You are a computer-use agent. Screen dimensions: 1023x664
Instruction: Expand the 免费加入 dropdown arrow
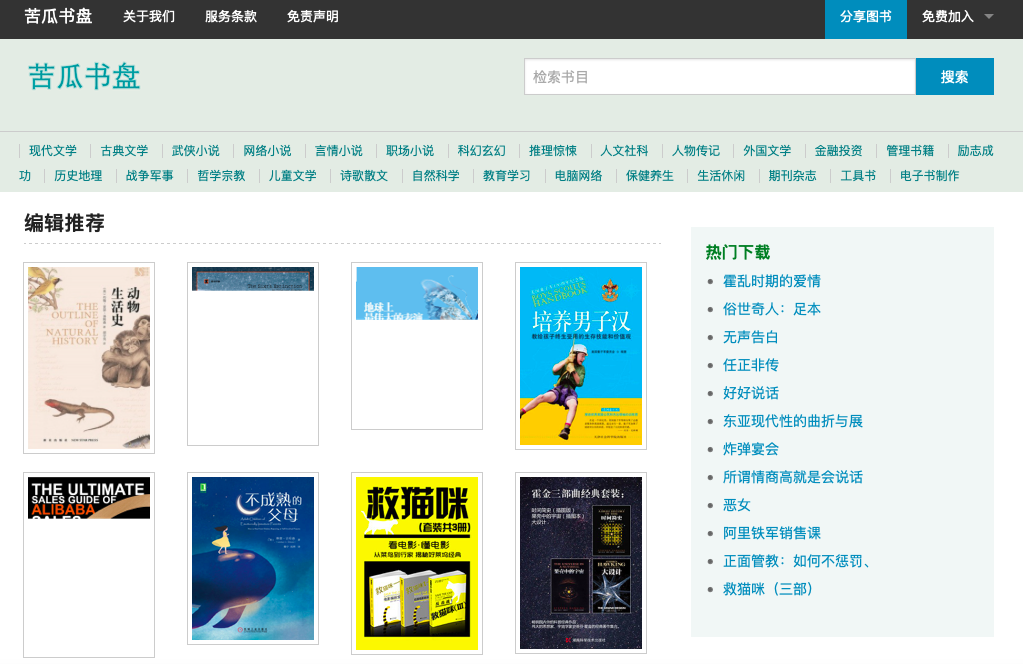pos(989,17)
